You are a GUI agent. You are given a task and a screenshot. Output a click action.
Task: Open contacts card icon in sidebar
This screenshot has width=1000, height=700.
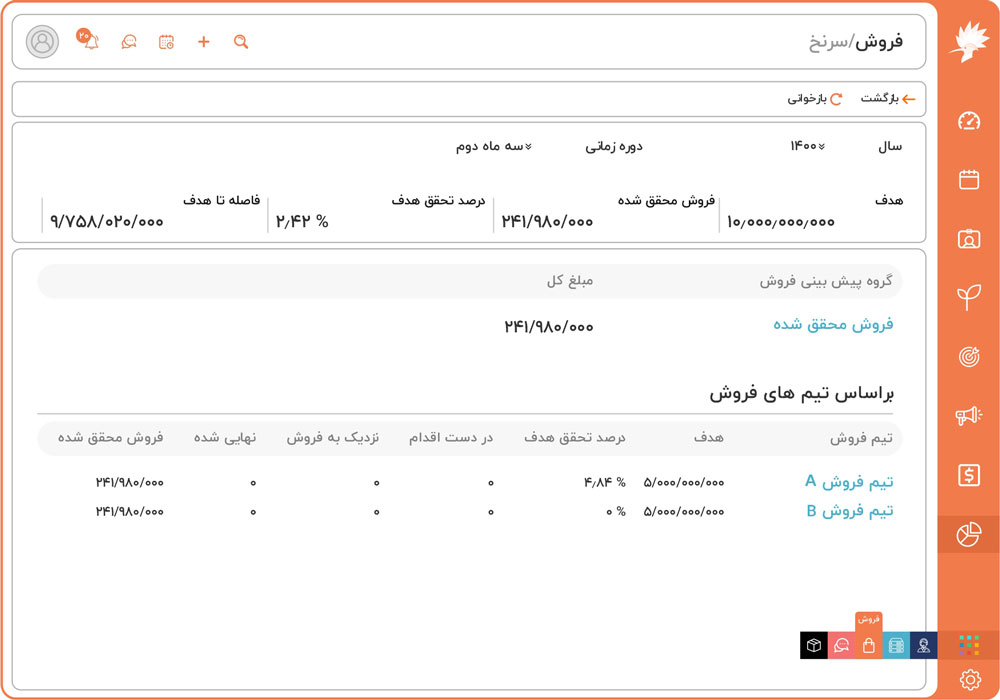point(967,239)
